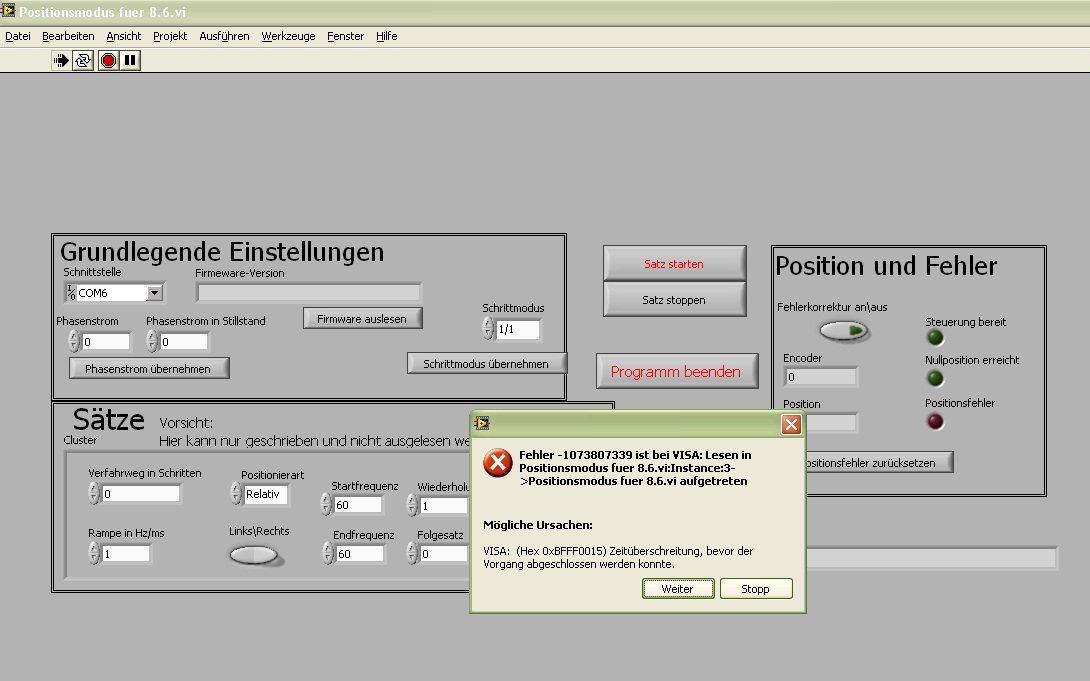Click the red Abort Execution button

[x=108, y=60]
